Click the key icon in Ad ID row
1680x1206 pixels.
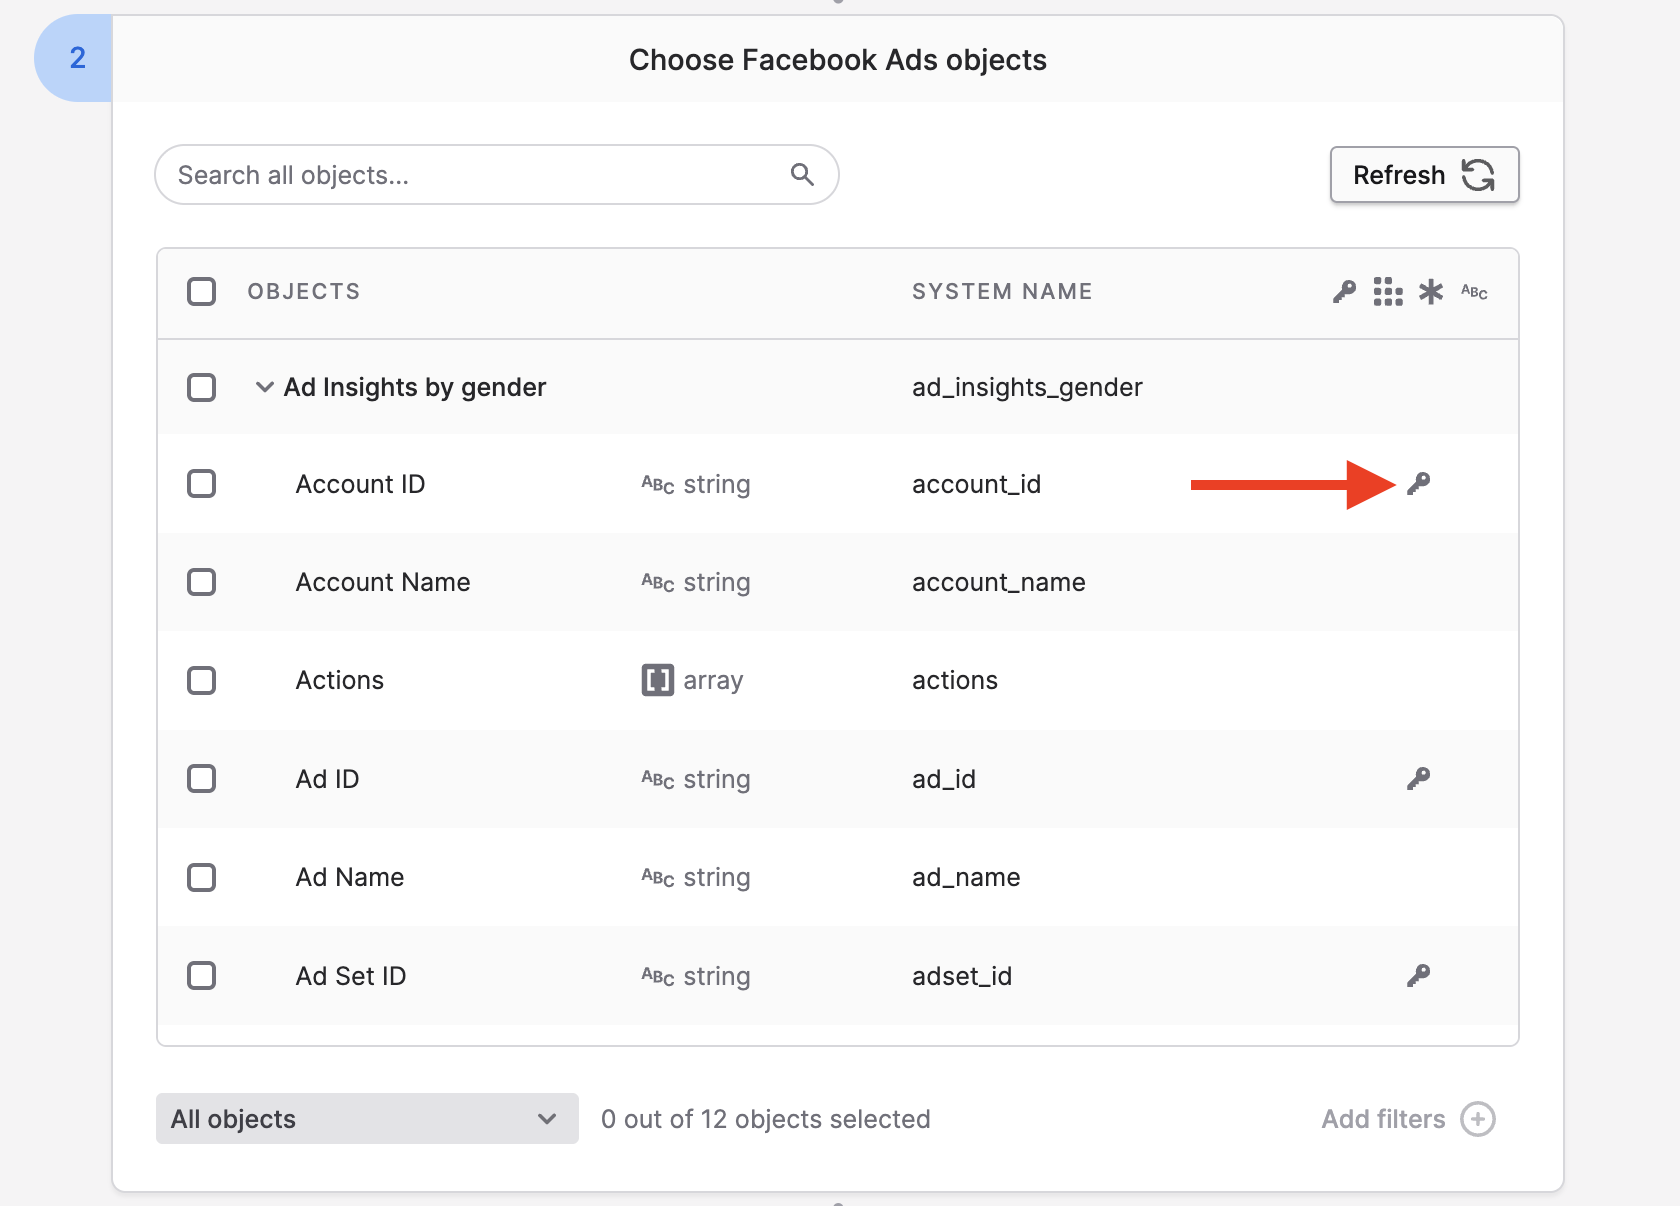coord(1418,779)
